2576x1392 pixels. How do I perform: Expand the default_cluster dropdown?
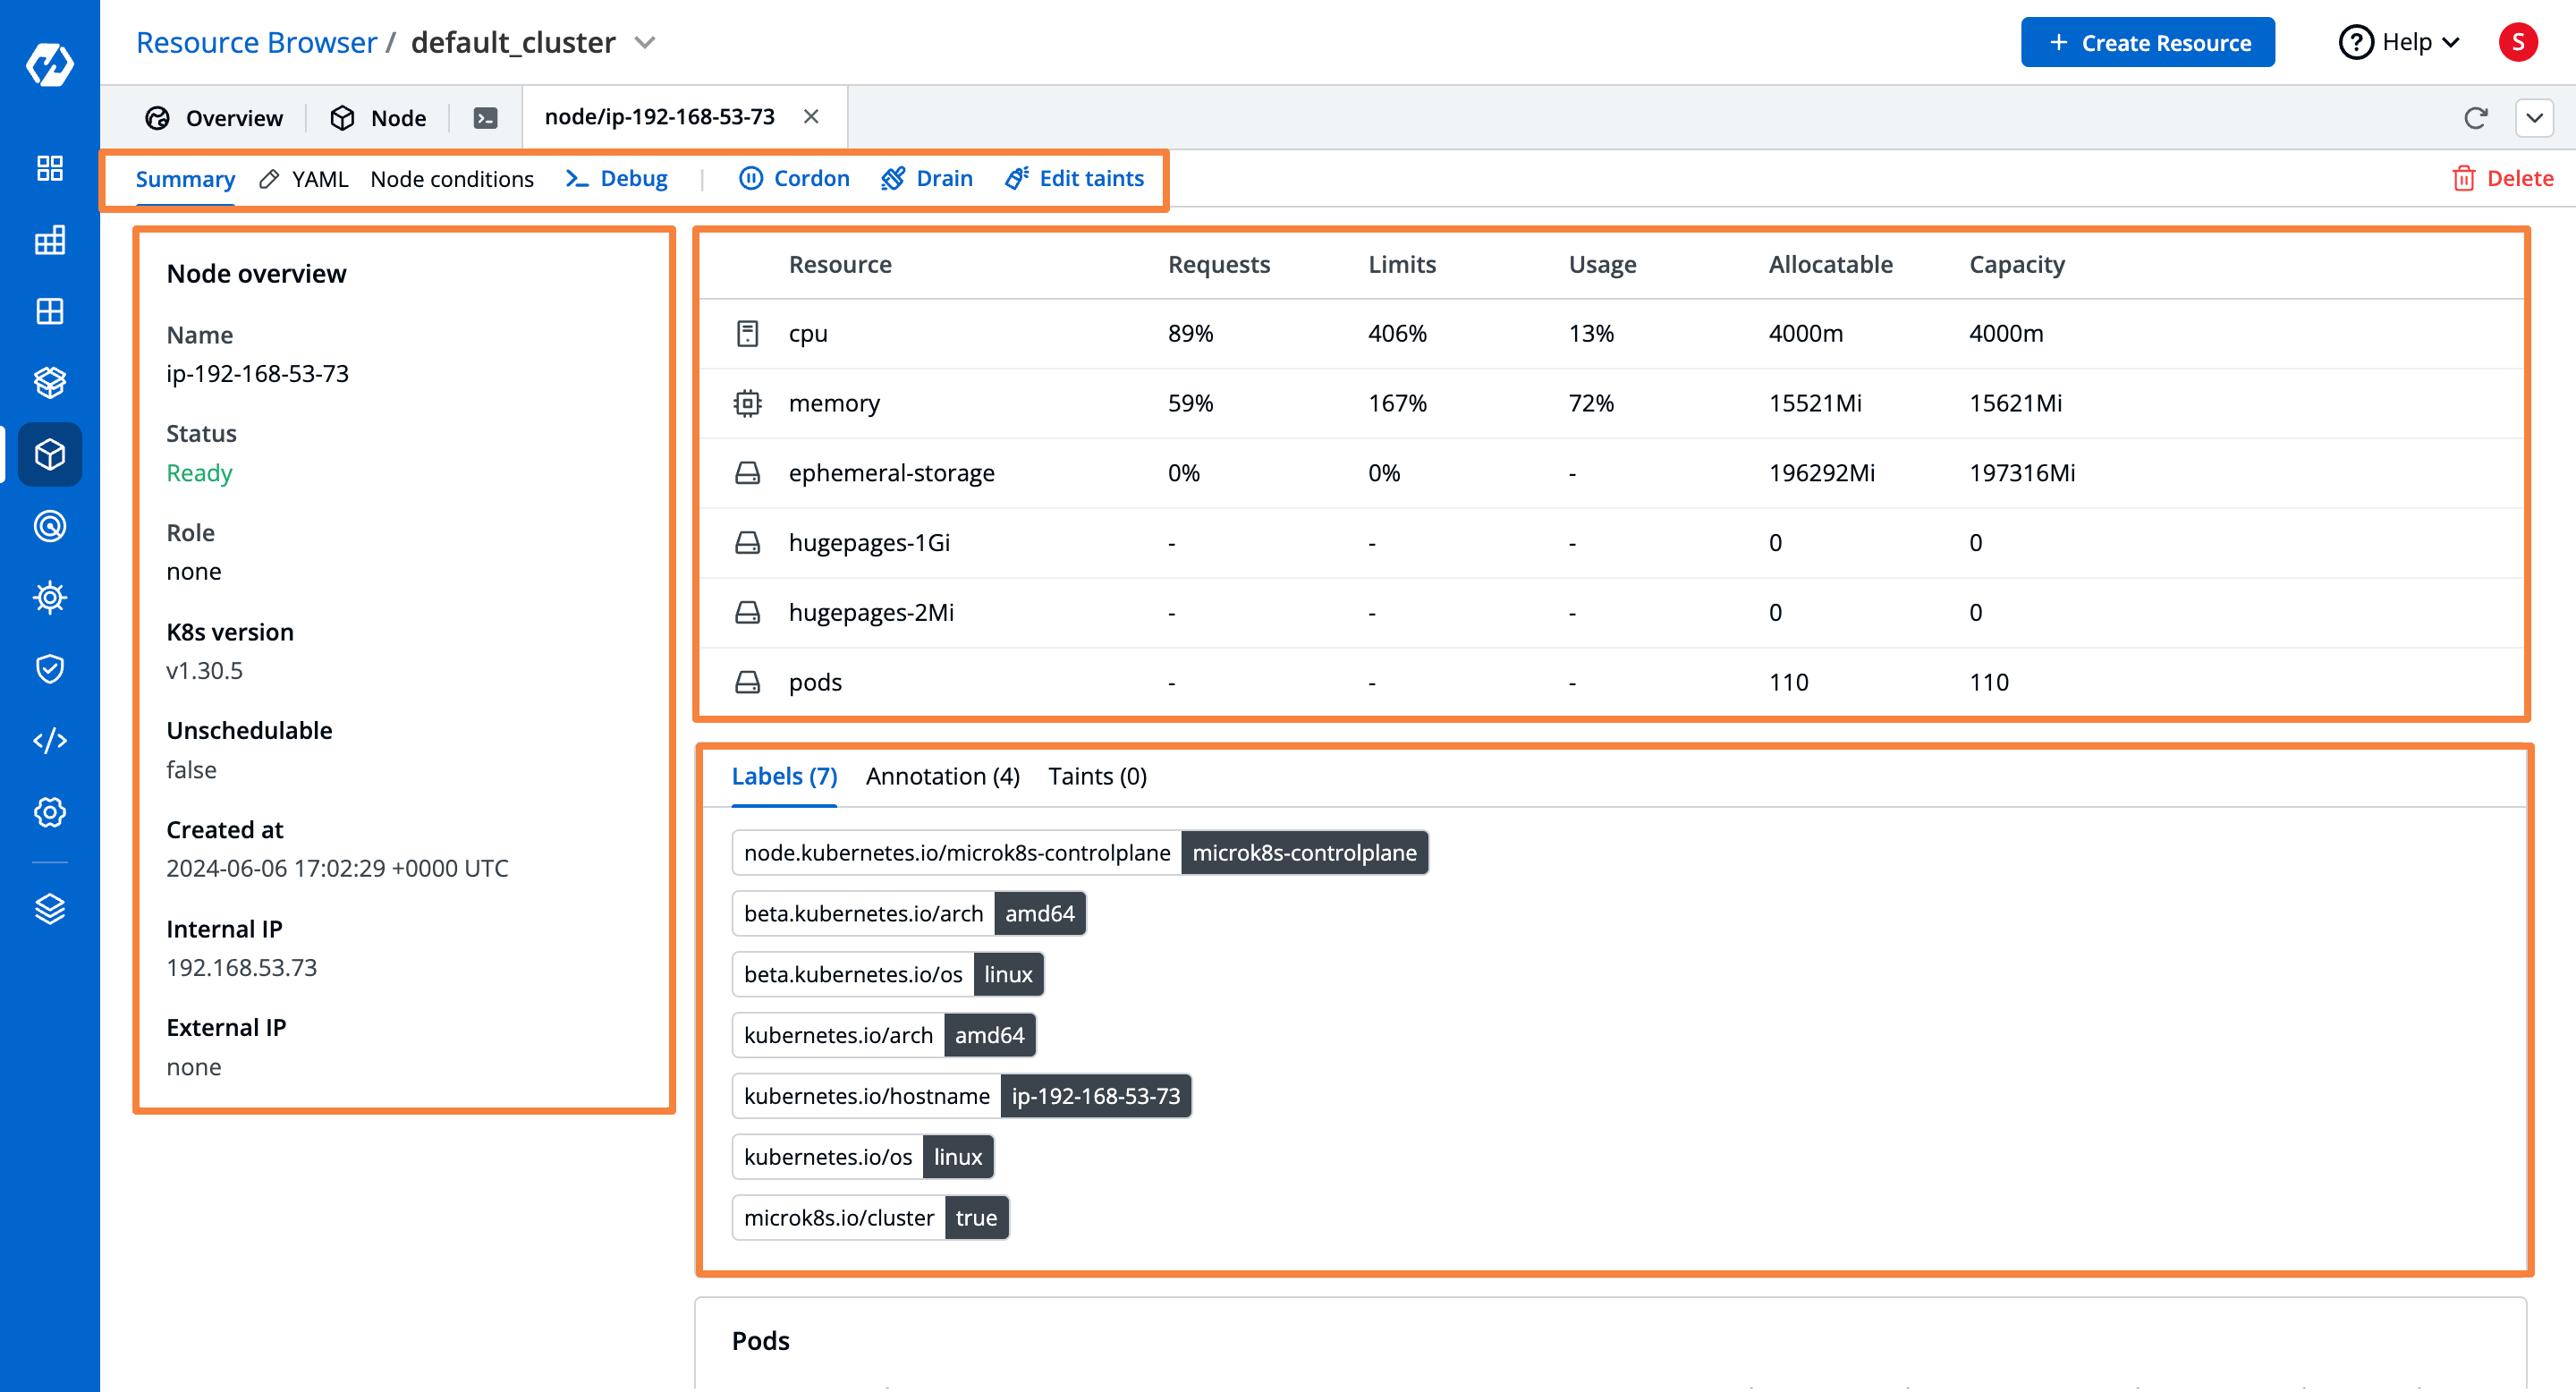(x=645, y=43)
